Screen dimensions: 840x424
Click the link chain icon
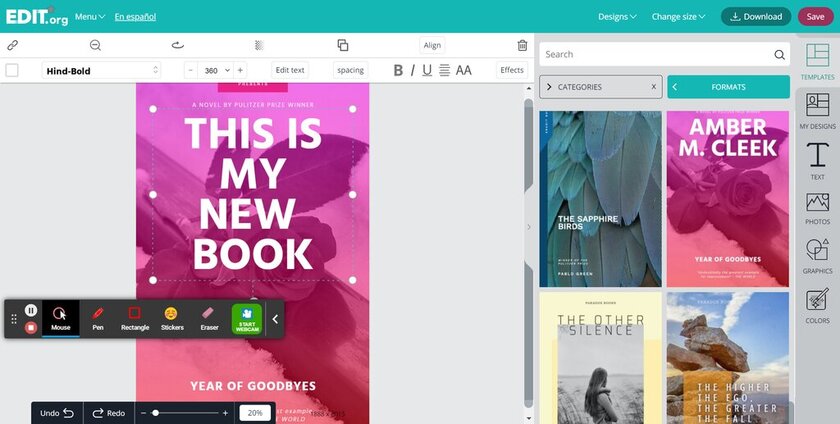coord(13,45)
